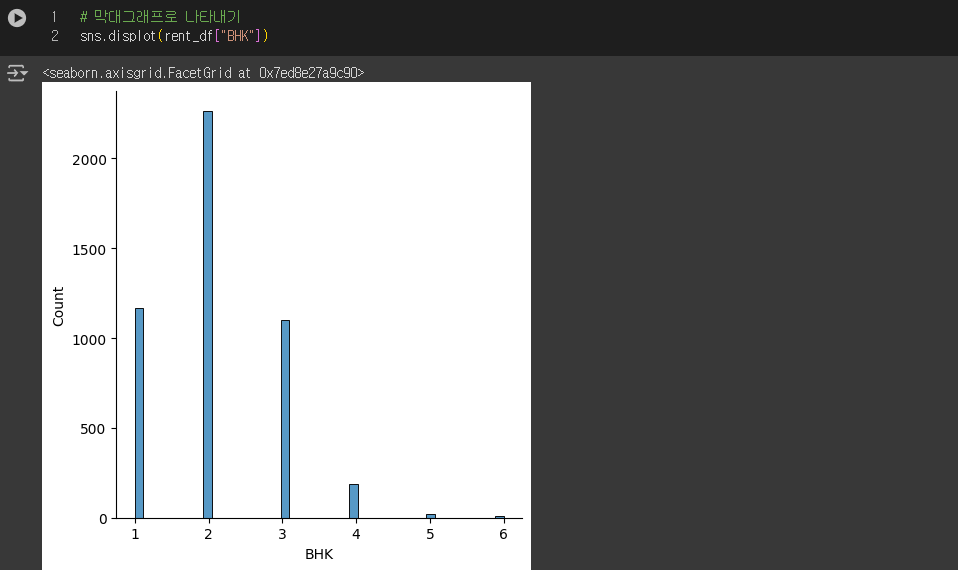Click the seaborn FacetGrid output text
The height and width of the screenshot is (570, 958).
coord(203,73)
